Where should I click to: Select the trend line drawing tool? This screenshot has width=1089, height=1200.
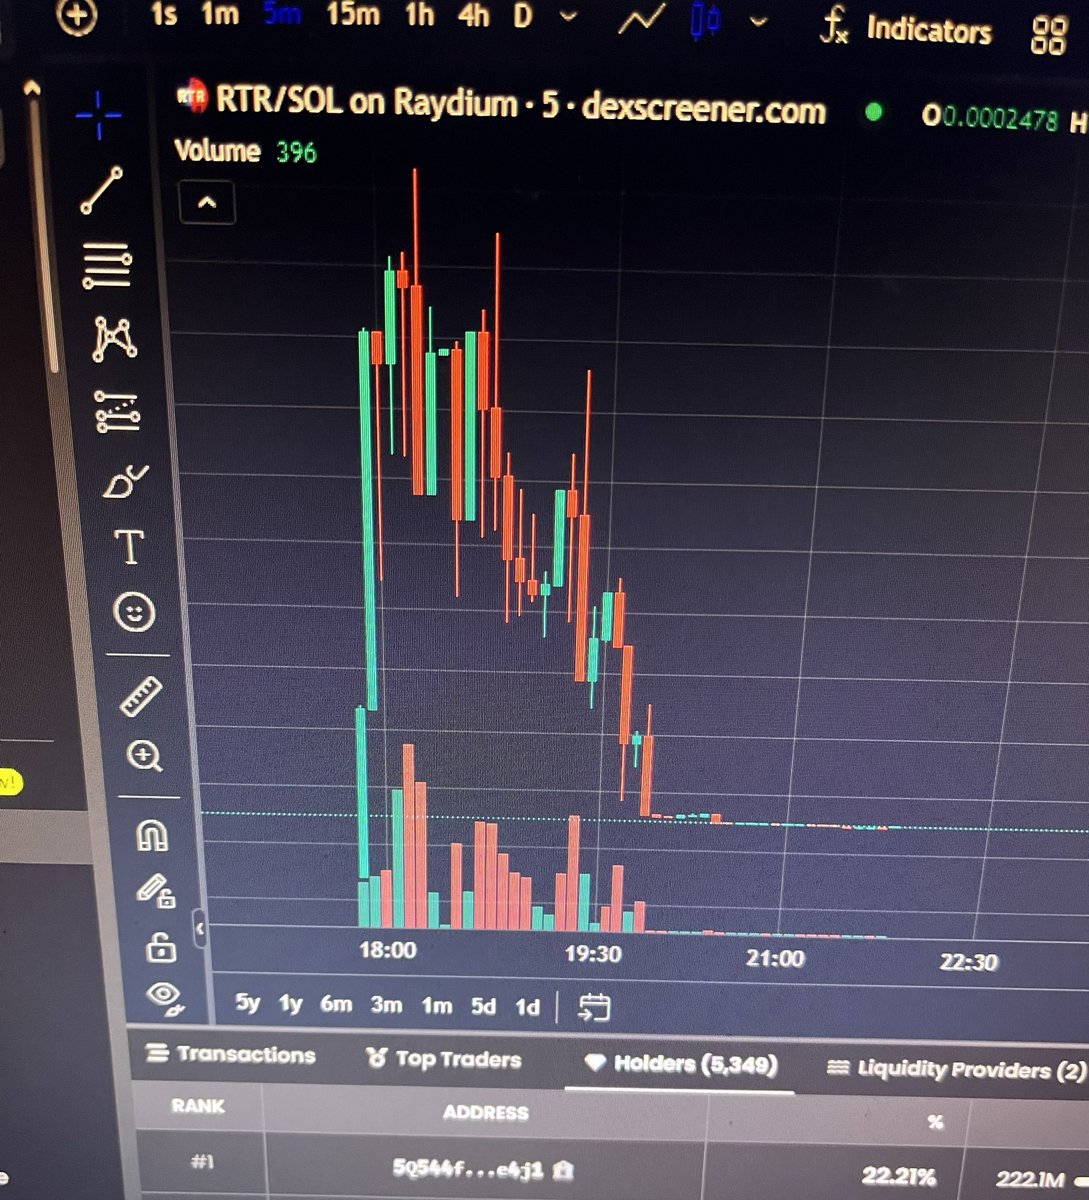[x=102, y=190]
